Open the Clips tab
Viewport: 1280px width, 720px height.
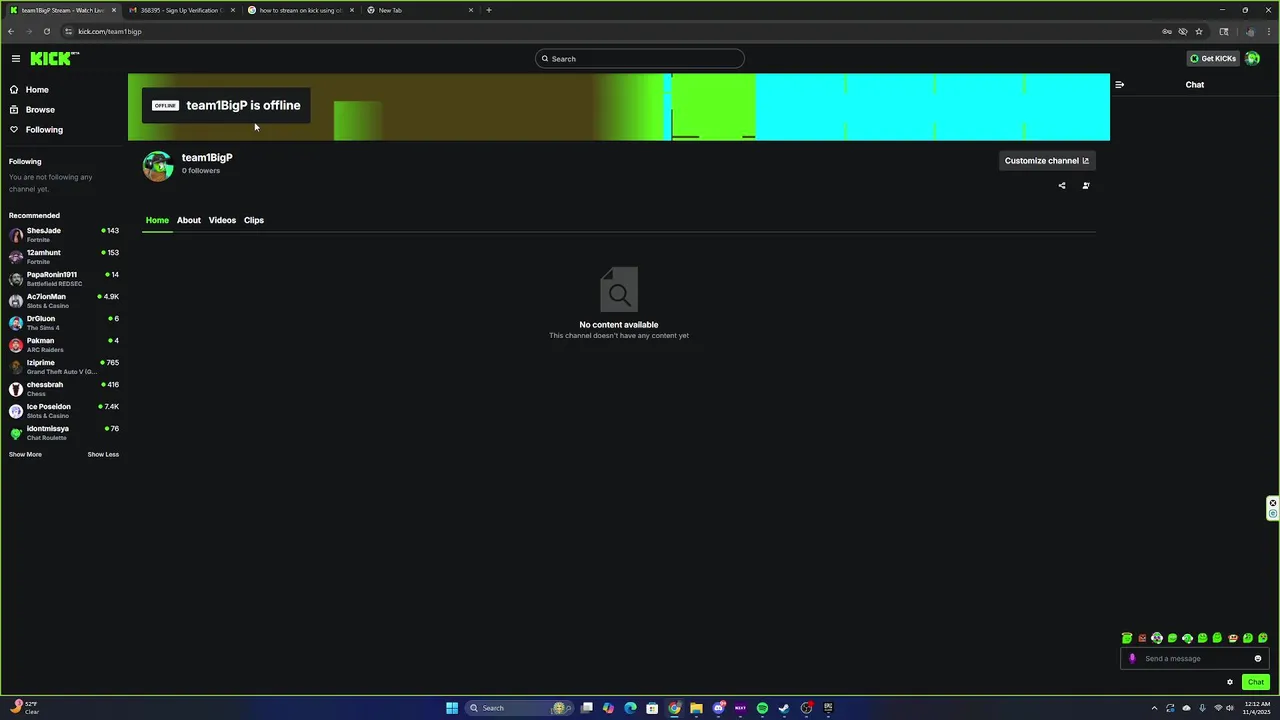[x=254, y=220]
